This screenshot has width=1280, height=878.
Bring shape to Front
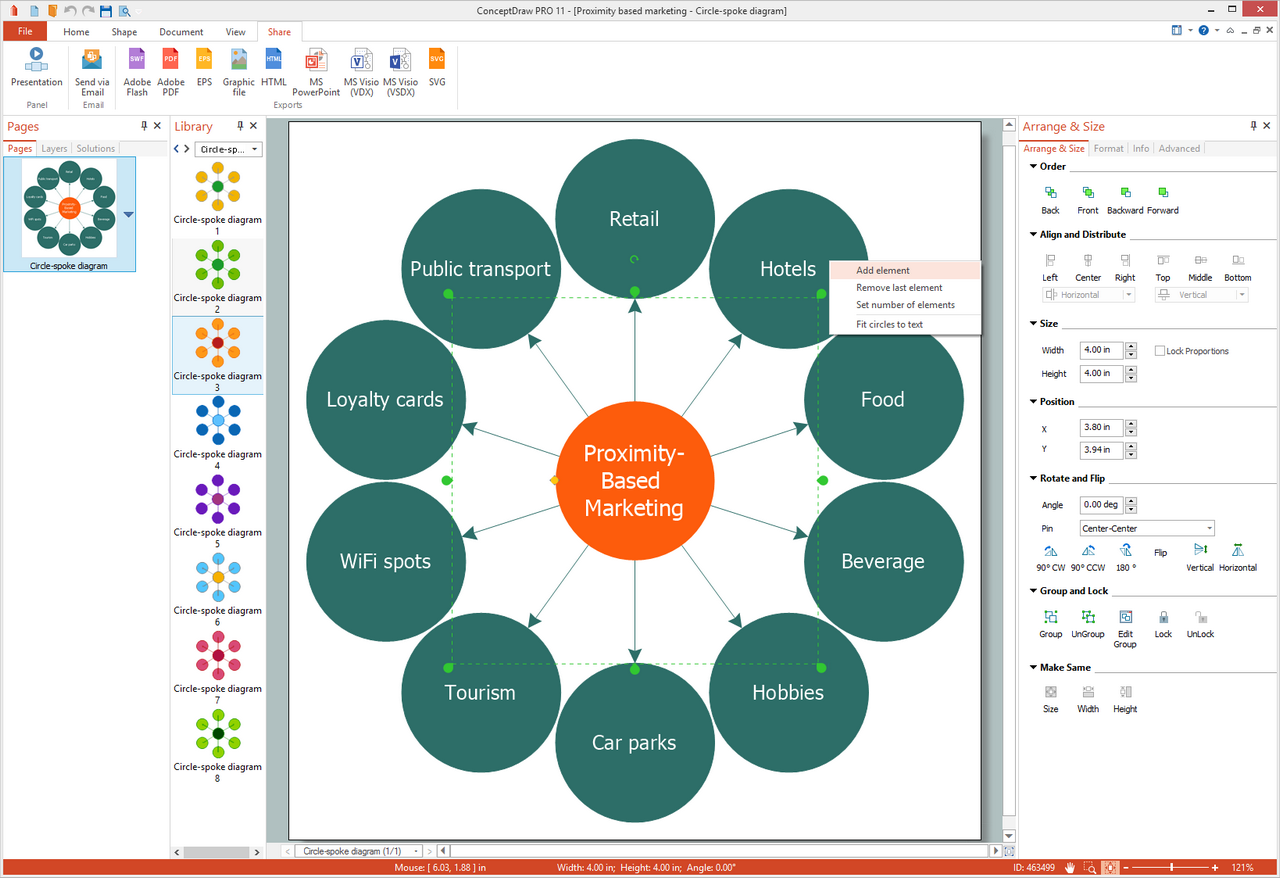tap(1087, 193)
